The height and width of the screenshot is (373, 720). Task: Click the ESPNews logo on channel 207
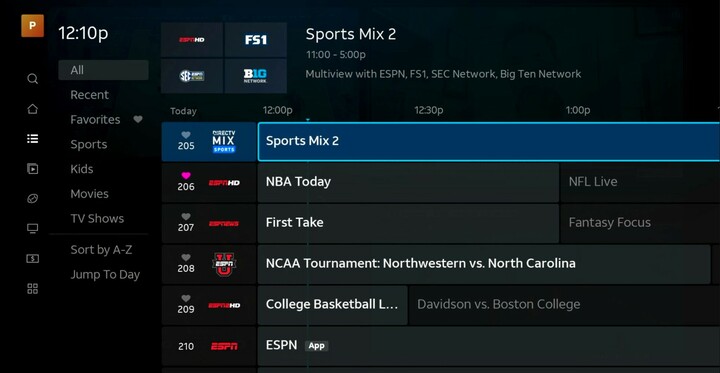224,224
